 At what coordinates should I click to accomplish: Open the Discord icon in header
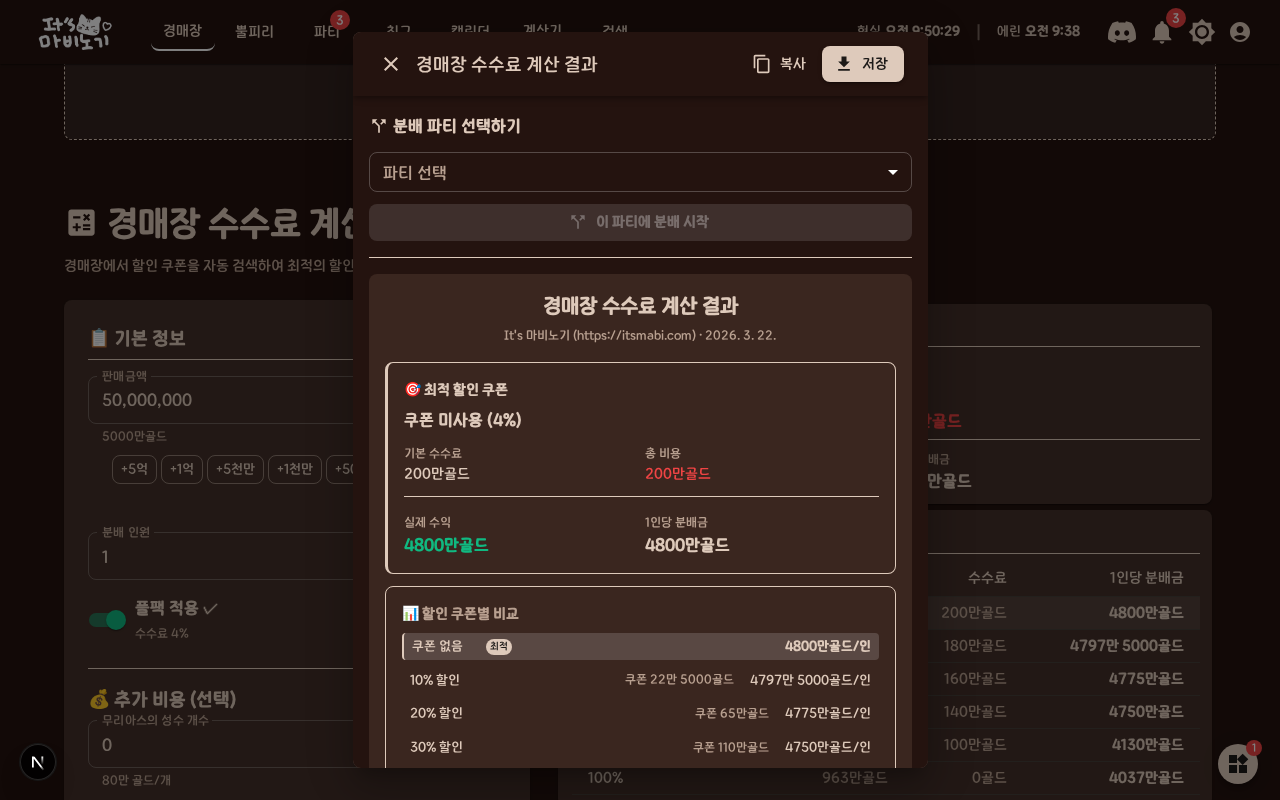(x=1122, y=32)
